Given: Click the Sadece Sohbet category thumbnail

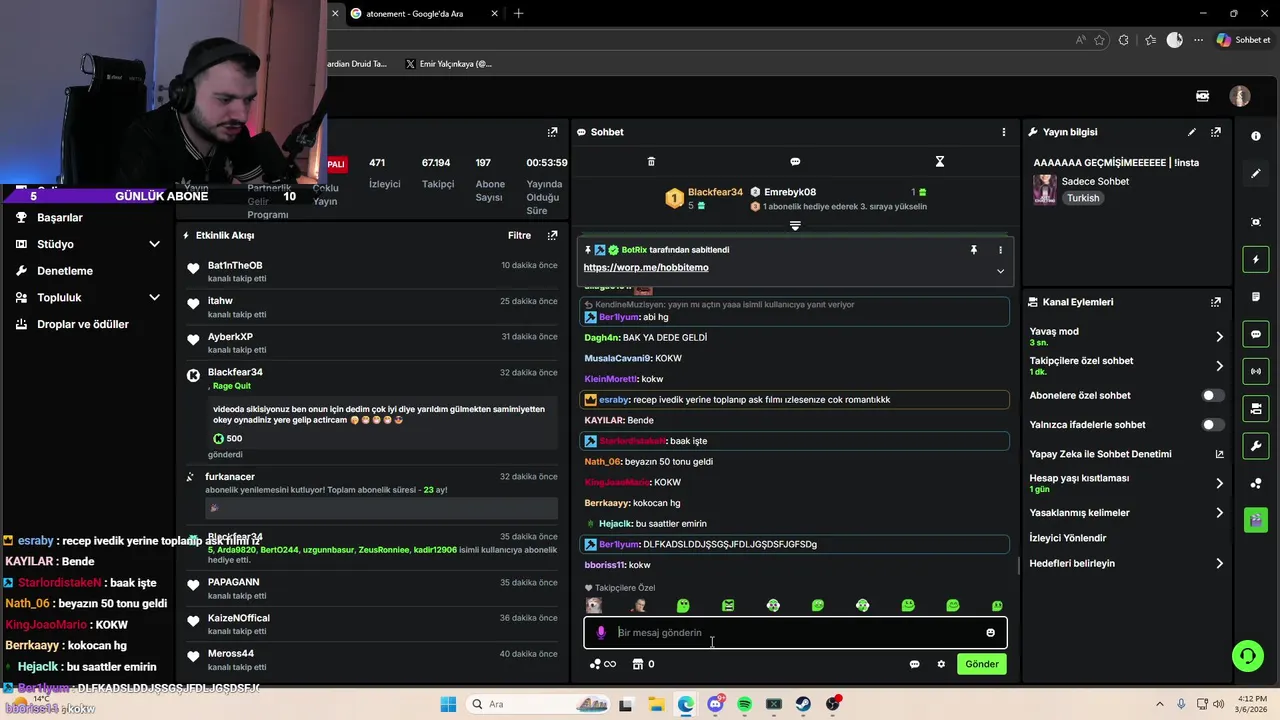Looking at the screenshot, I should tap(1045, 189).
